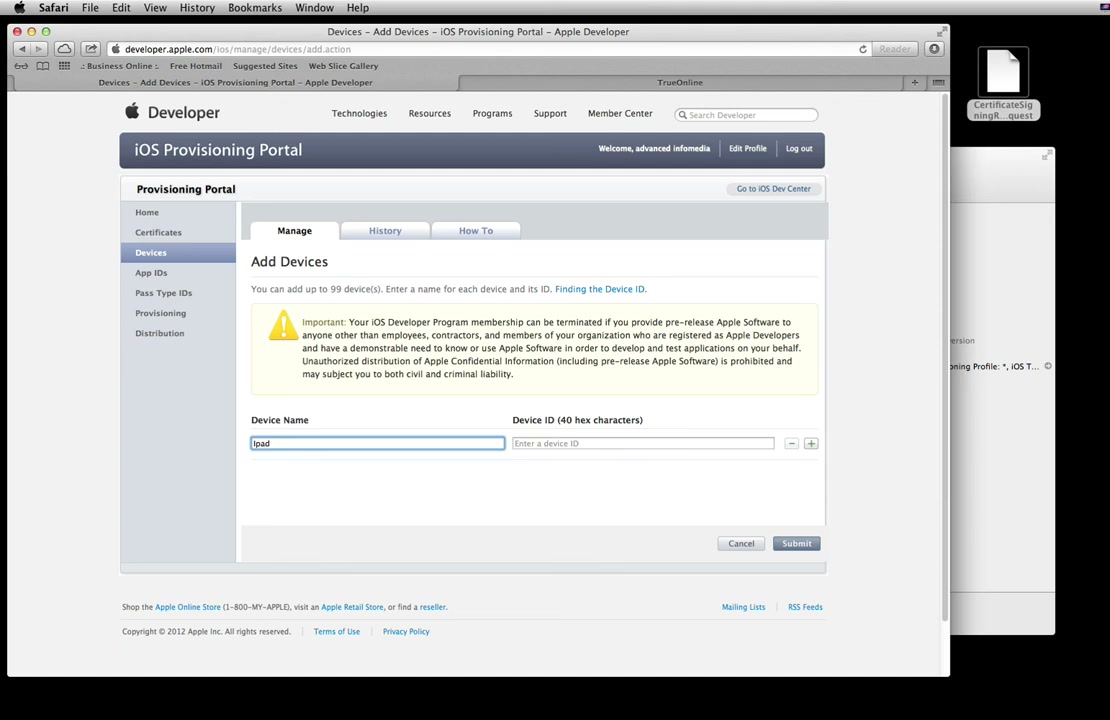Image resolution: width=1110 pixels, height=720 pixels.
Task: Open Top Sites grid icon
Action: click(64, 66)
